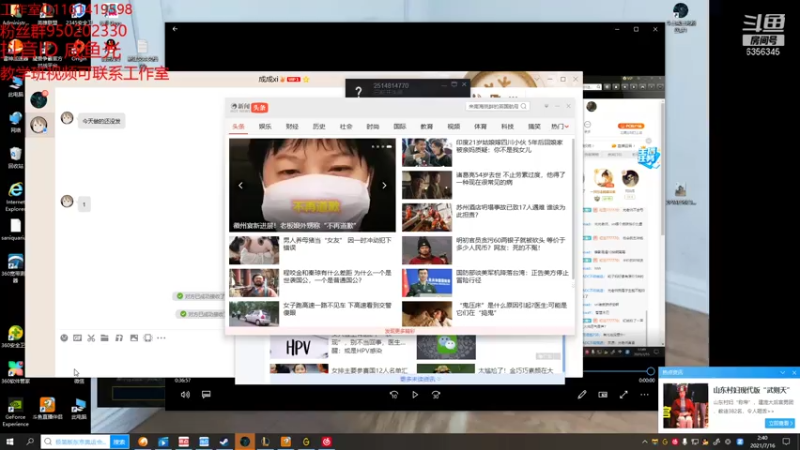This screenshot has width=800, height=450.
Task: Click the main masked-face carousel image
Action: click(x=312, y=185)
